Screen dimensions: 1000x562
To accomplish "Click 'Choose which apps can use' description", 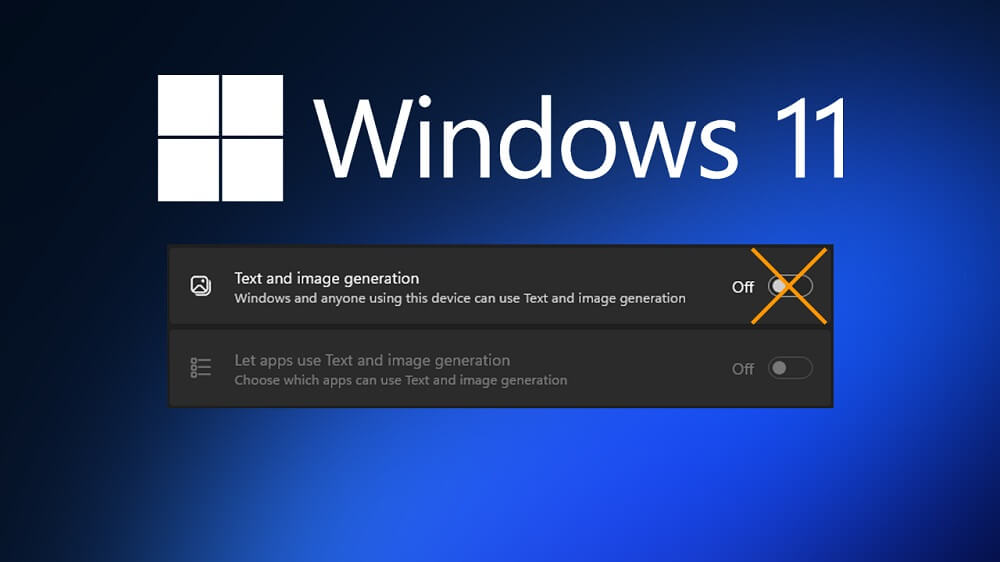I will click(x=401, y=380).
